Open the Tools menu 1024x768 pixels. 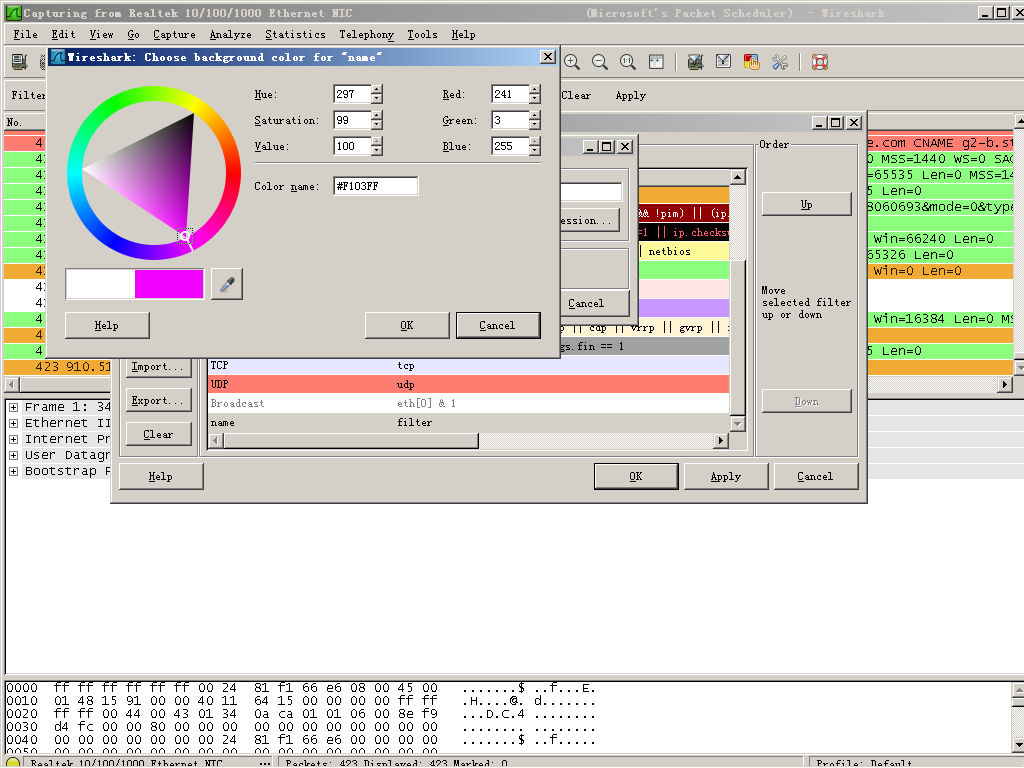(423, 35)
